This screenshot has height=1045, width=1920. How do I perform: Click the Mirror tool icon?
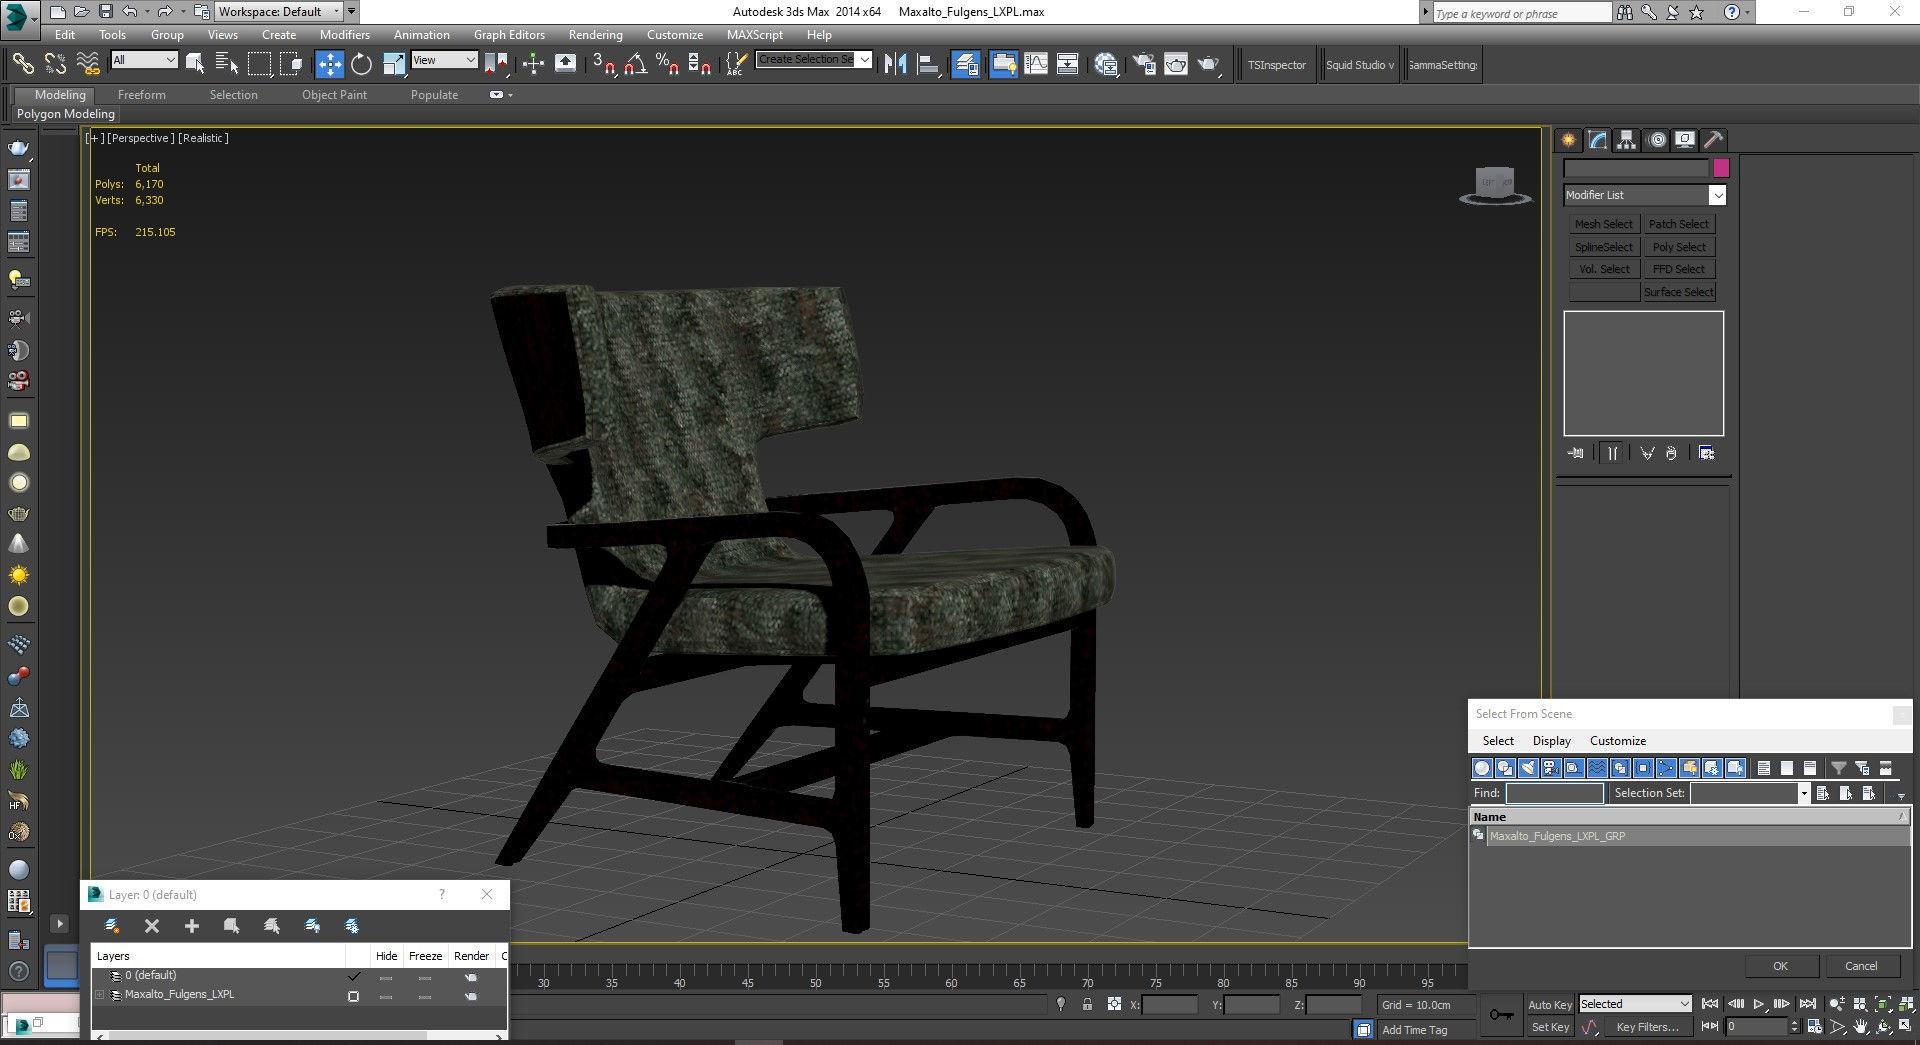point(895,64)
